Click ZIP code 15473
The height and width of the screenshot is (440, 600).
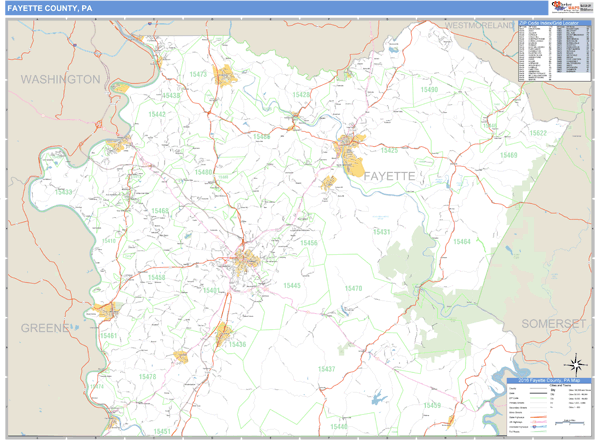[x=198, y=74]
